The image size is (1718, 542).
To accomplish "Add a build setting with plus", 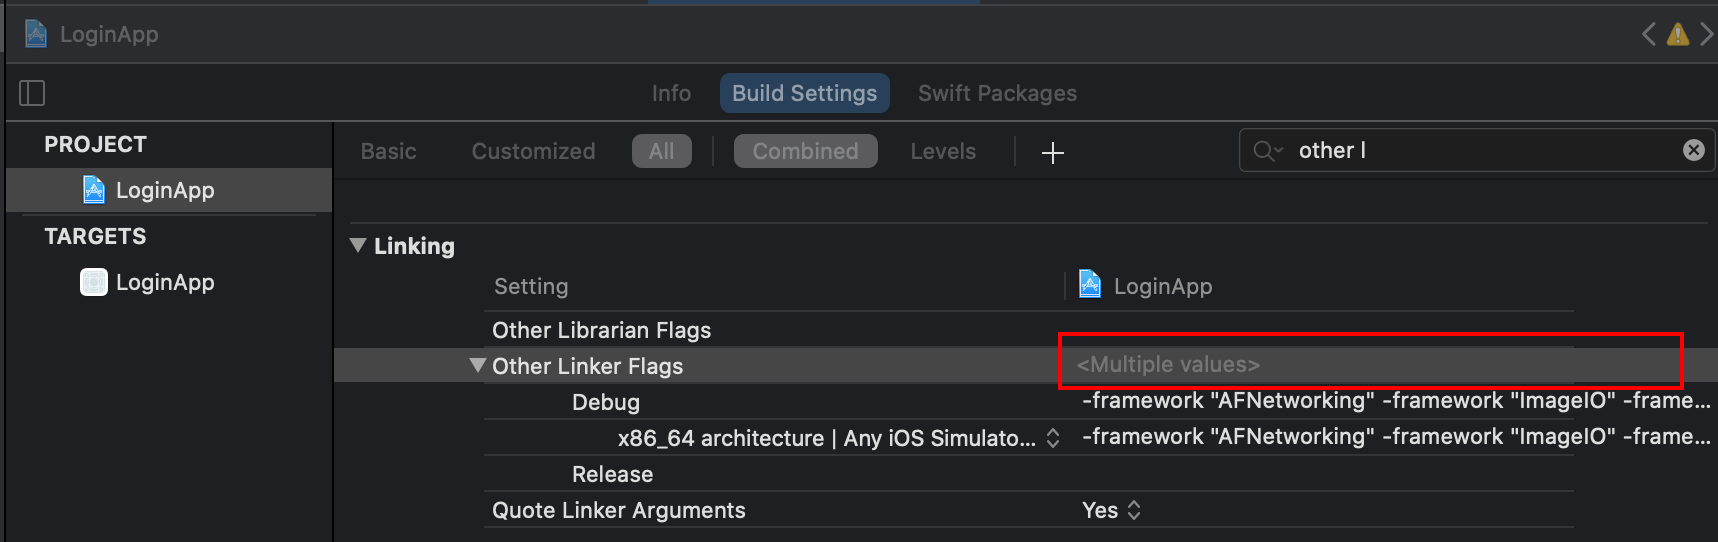I will click(1052, 152).
